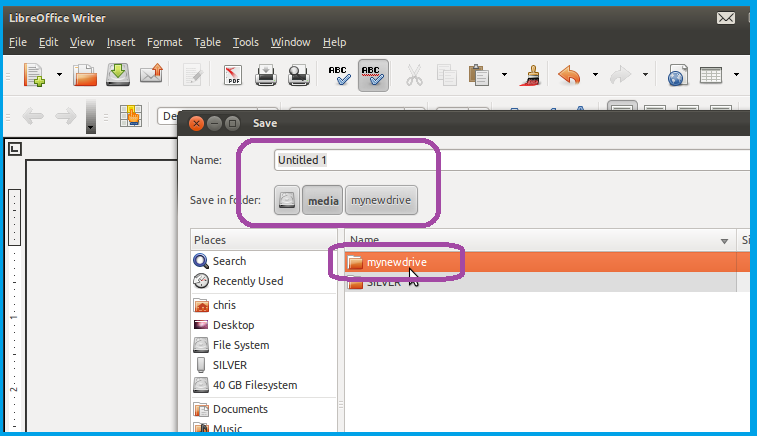This screenshot has height=436, width=757.
Task: Open the Styles and Formatting icon
Action: [x=131, y=116]
